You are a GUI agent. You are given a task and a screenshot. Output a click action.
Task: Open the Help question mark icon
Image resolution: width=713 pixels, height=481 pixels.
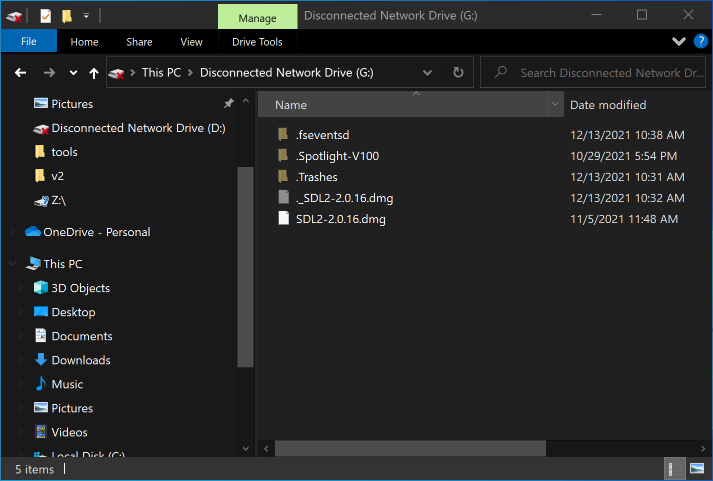pyautogui.click(x=700, y=41)
